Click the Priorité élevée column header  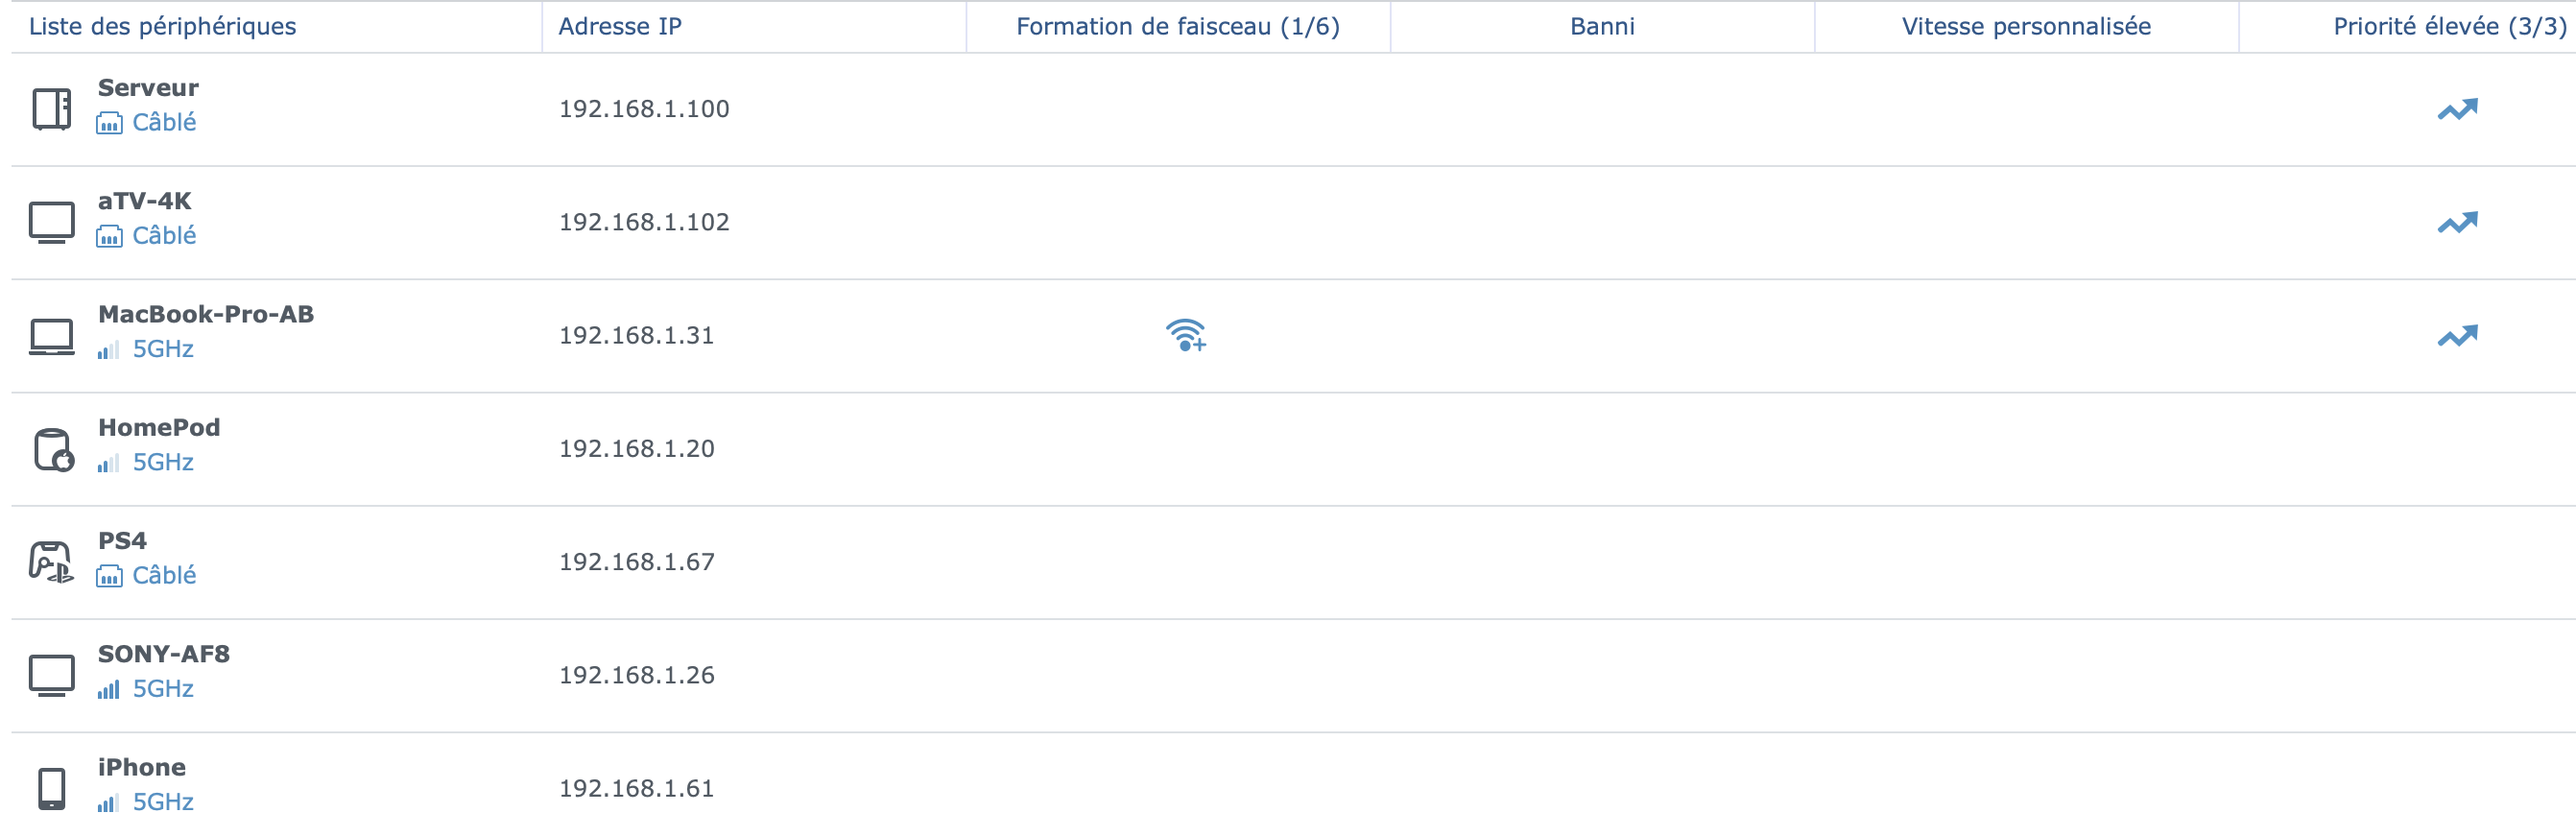[x=2450, y=26]
